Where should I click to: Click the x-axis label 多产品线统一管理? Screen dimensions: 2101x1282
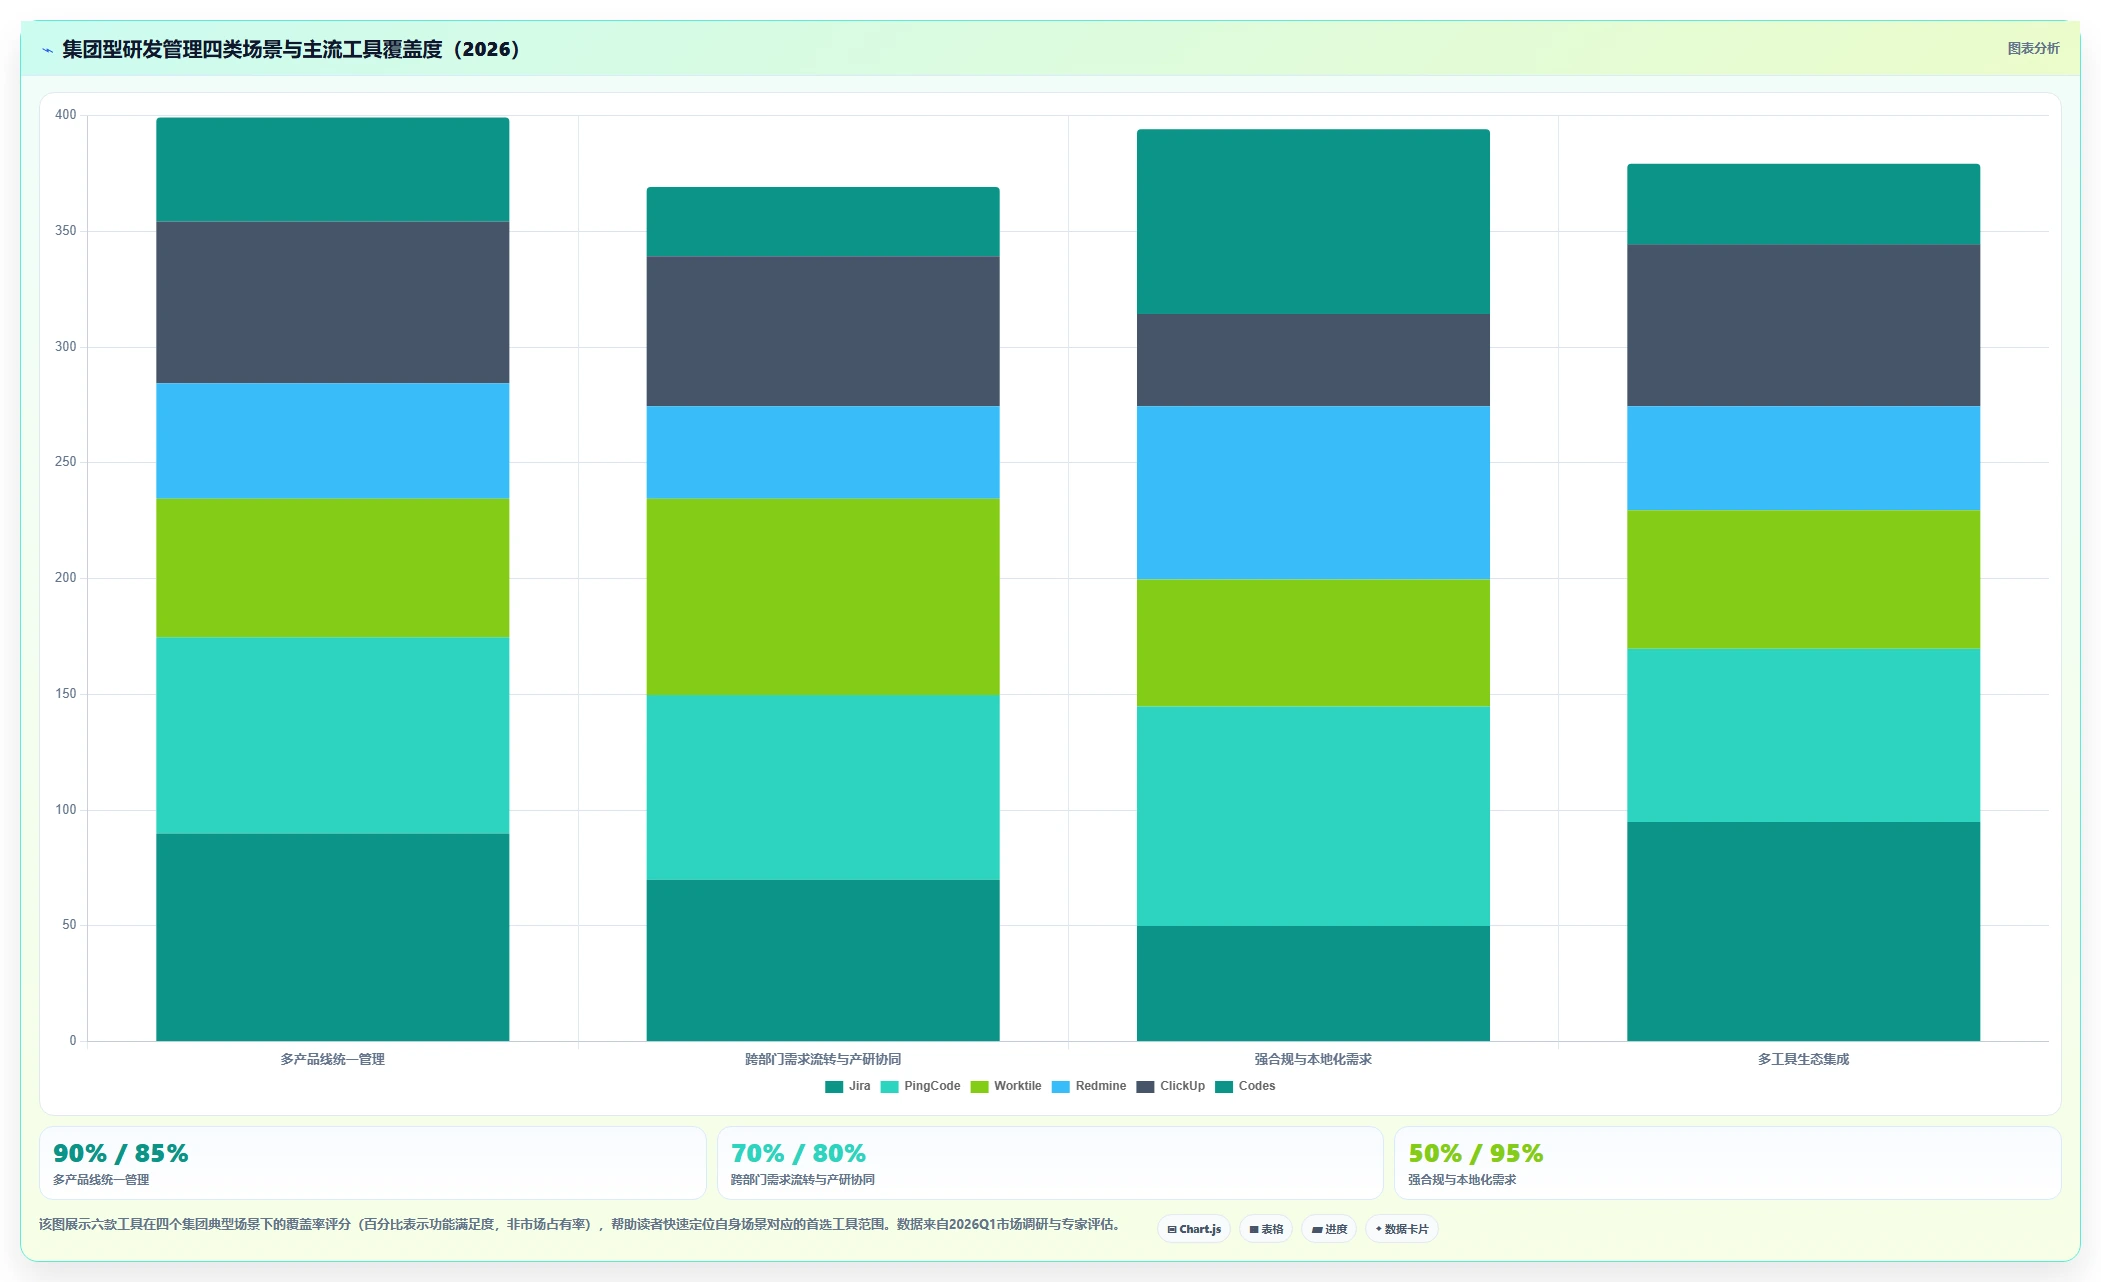(x=332, y=1059)
